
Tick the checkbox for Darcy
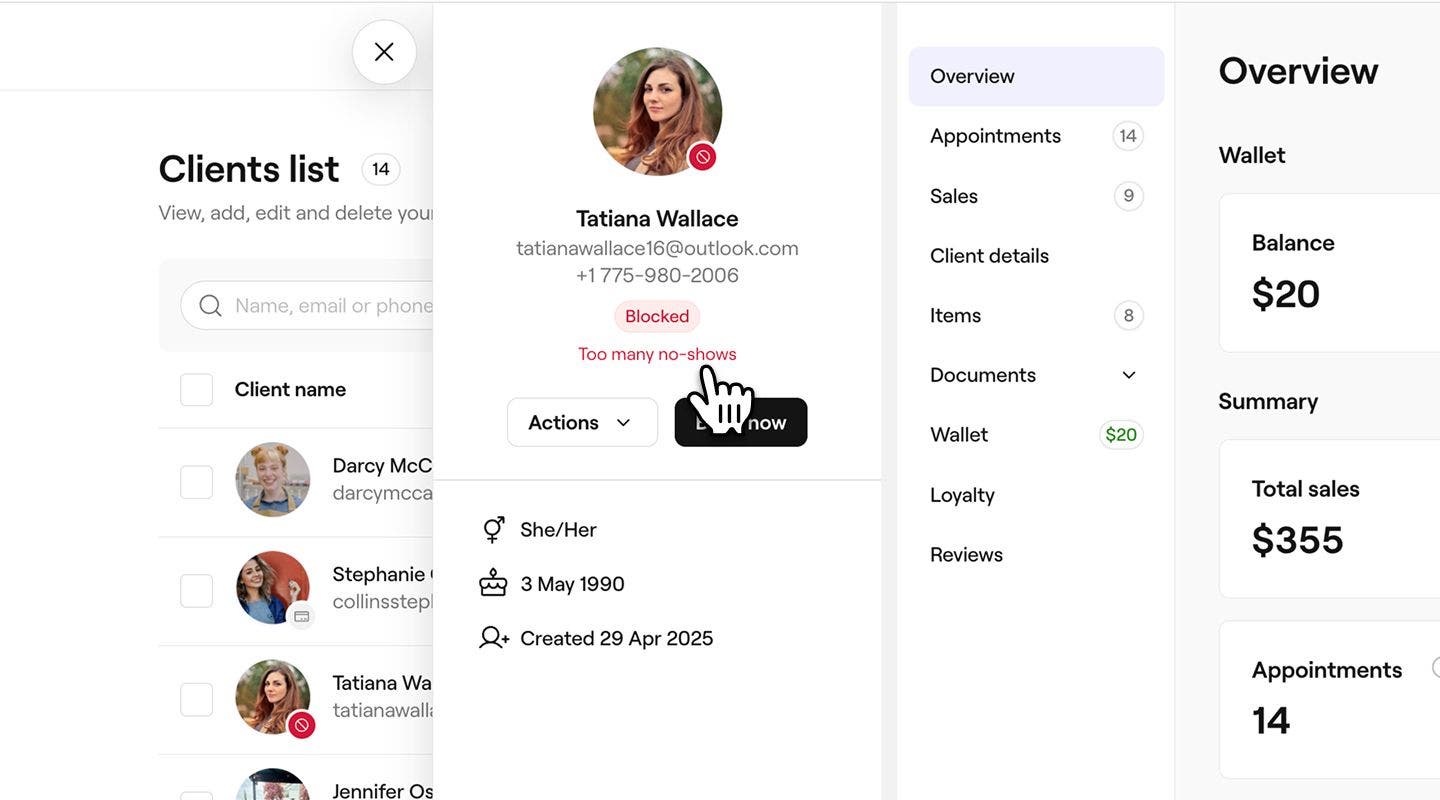(197, 482)
